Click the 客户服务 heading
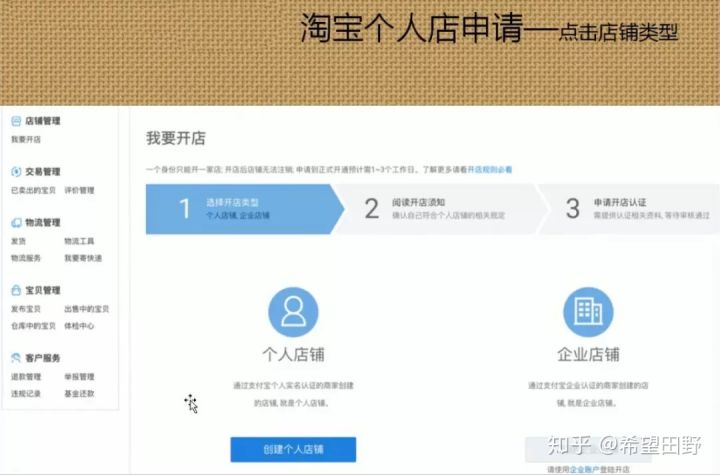720x475 pixels. (x=43, y=357)
